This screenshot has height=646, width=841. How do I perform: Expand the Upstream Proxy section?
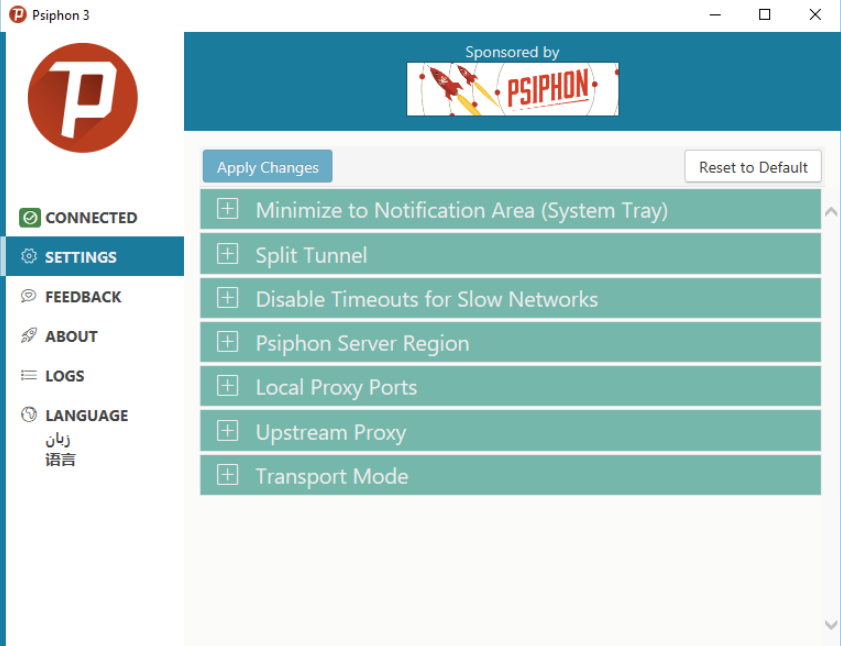pos(228,432)
